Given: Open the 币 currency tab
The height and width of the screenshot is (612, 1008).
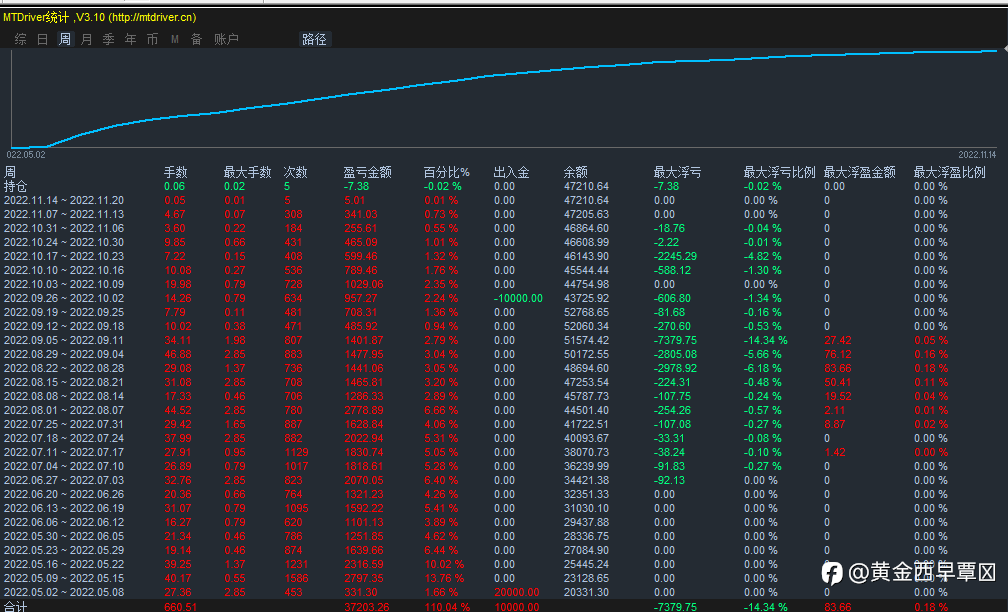Looking at the screenshot, I should click(152, 39).
